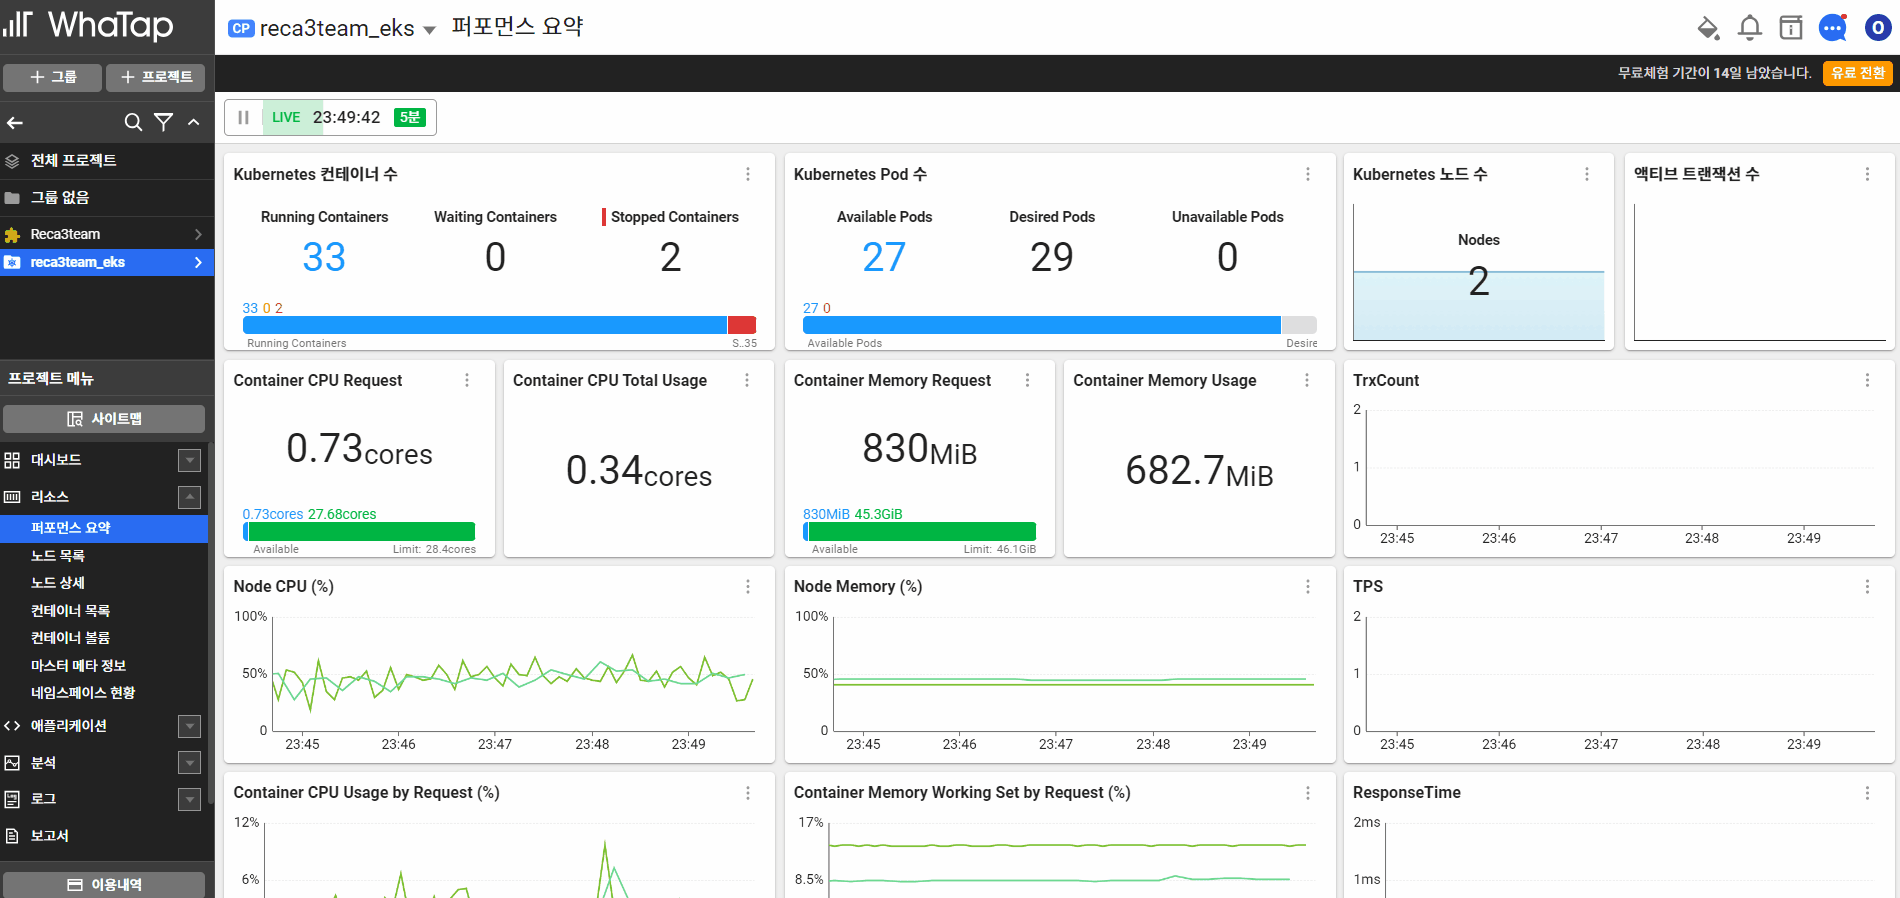The width and height of the screenshot is (1900, 898).
Task: Pause the live dashboard updates
Action: pos(243,117)
